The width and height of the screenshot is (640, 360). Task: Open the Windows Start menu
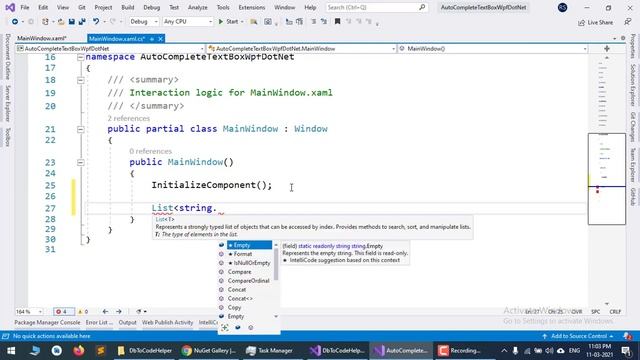11,350
